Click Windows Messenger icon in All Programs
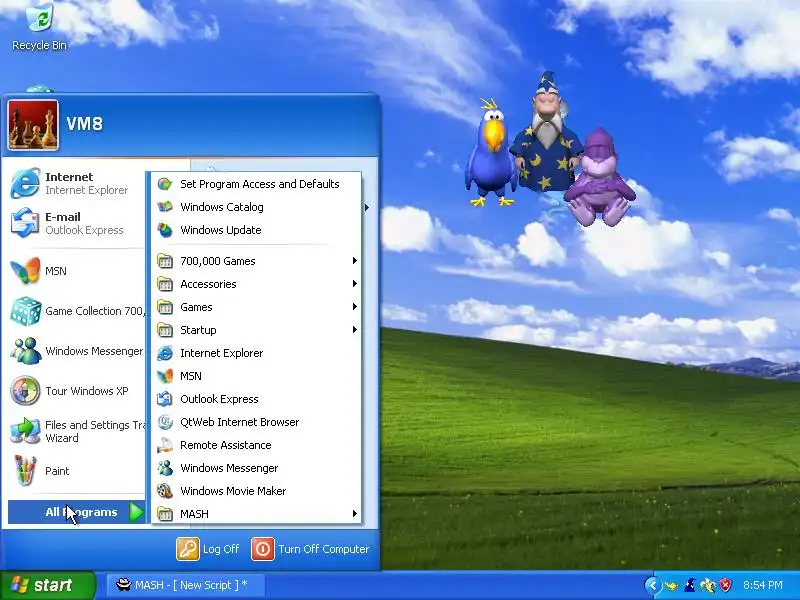 (165, 468)
